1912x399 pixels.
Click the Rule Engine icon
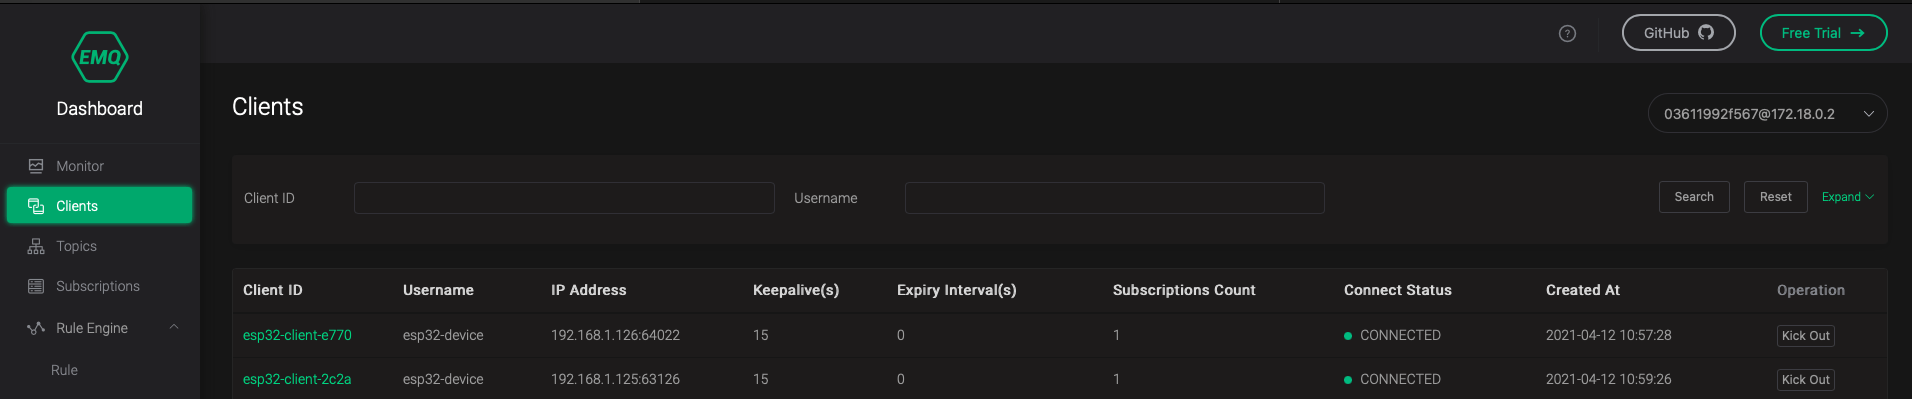(x=36, y=328)
